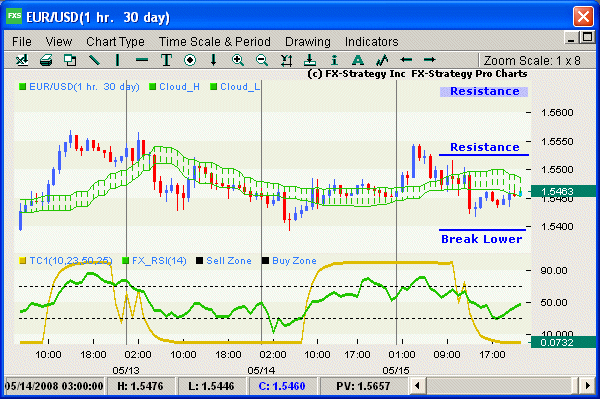Click the H: 1.5476 status field
Image resolution: width=600 pixels, height=399 pixels.
pos(140,386)
